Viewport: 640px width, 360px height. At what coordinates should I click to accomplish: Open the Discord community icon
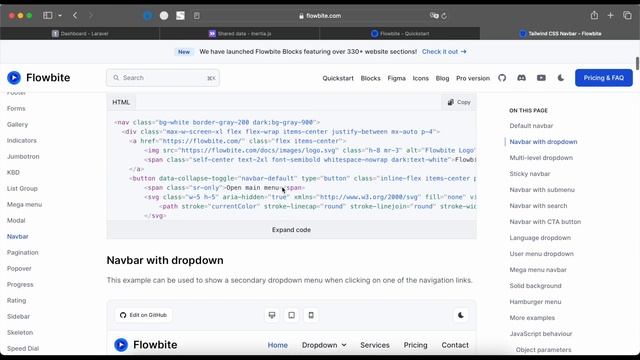coord(522,78)
